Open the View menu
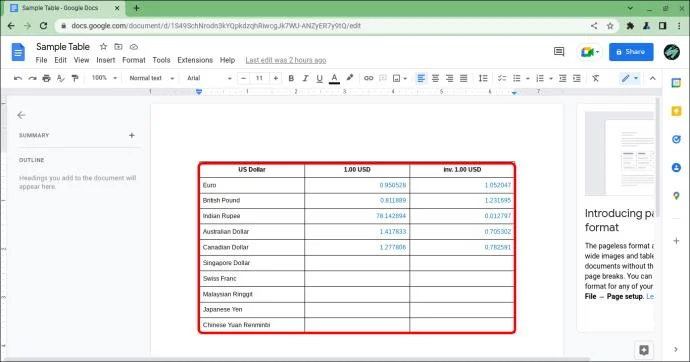This screenshot has width=690, height=362. (x=81, y=60)
